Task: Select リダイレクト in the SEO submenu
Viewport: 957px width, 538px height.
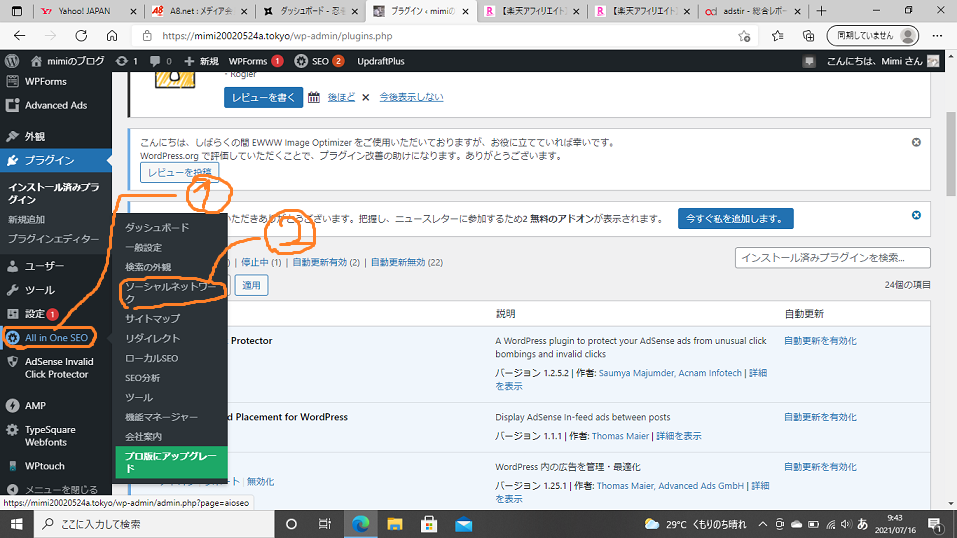Action: 152,338
